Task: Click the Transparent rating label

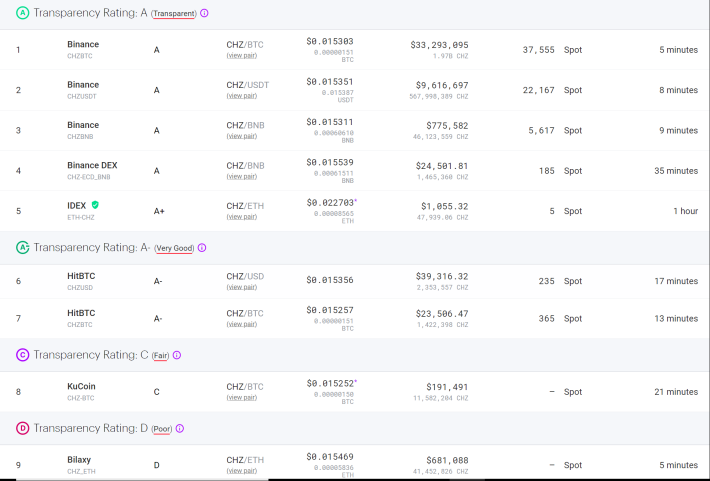Action: coord(174,14)
